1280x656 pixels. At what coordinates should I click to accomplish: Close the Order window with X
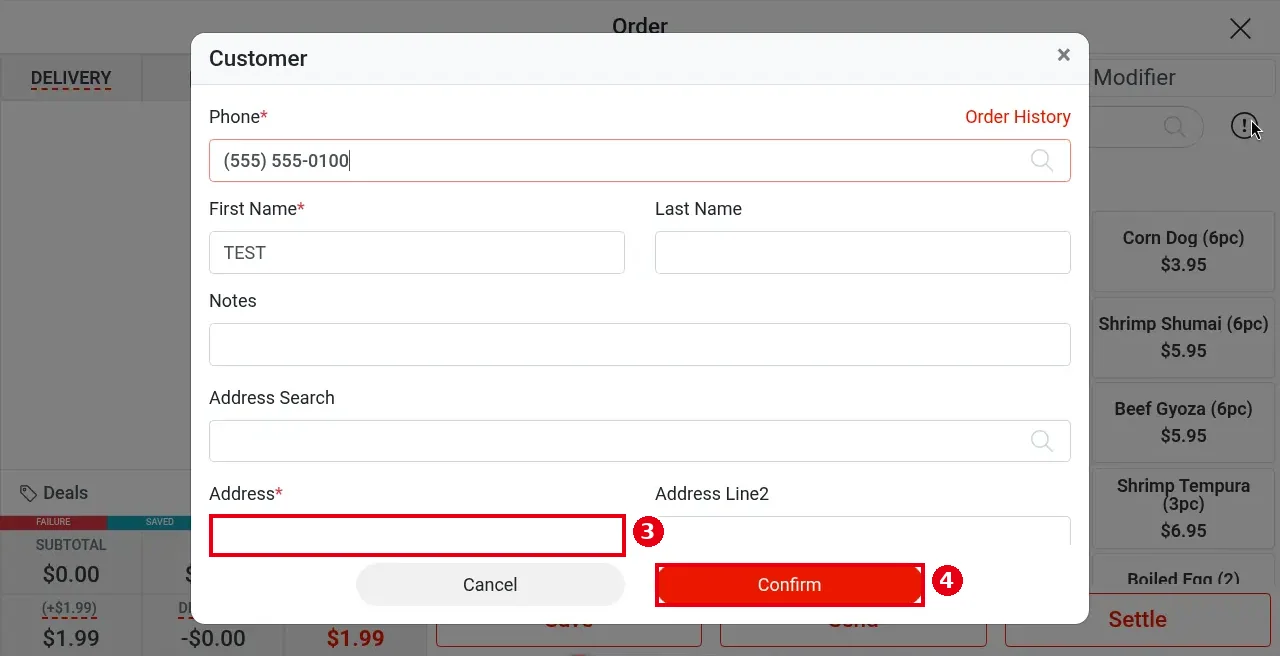(1240, 28)
